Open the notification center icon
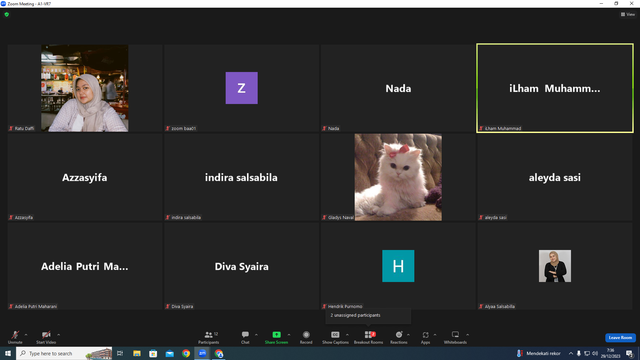Image resolution: width=640 pixels, height=360 pixels. [x=630, y=353]
